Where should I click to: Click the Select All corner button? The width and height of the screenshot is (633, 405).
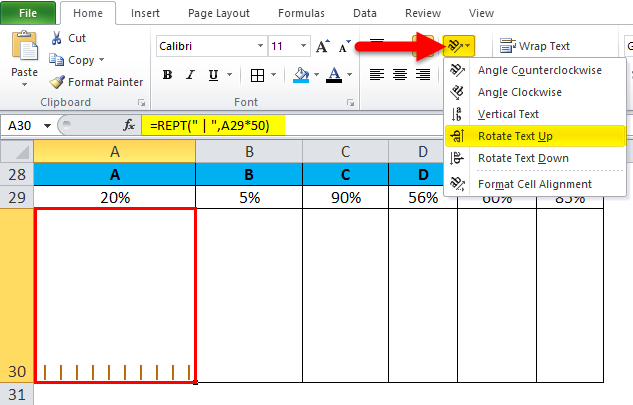coord(17,151)
